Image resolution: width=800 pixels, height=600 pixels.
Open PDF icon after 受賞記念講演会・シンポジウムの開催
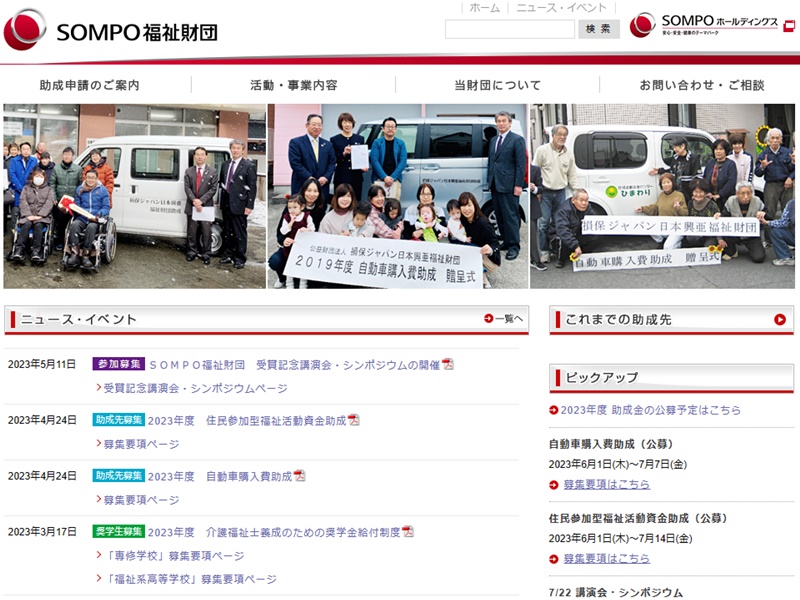click(448, 364)
